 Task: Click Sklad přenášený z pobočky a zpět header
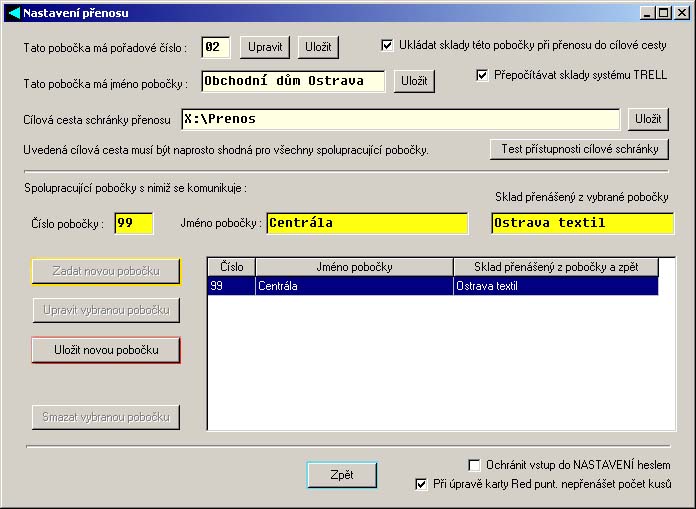[x=556, y=267]
